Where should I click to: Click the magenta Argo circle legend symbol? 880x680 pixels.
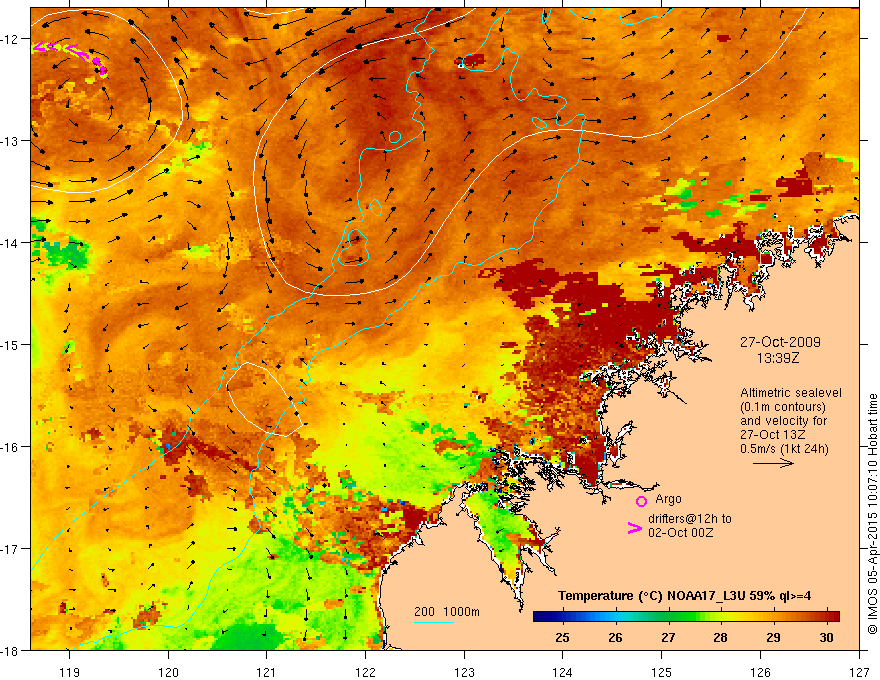point(641,501)
